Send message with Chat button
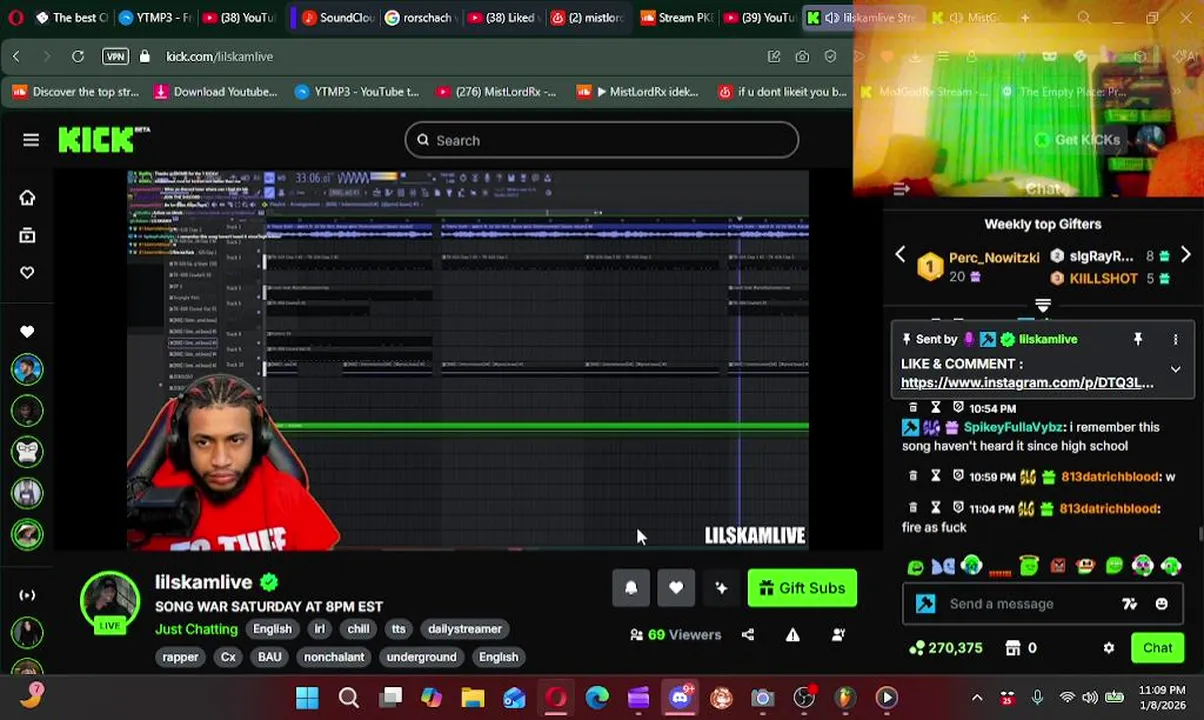 tap(1157, 648)
